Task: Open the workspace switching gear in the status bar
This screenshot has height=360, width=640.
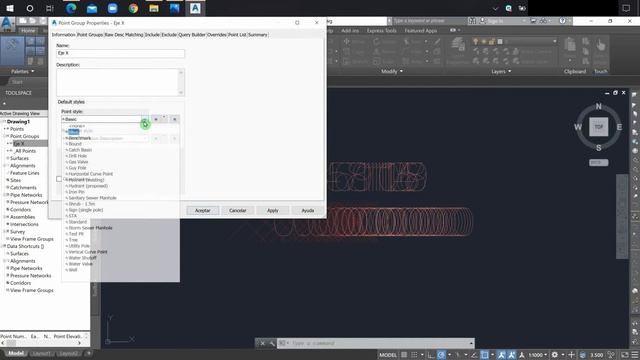Action: tap(554, 355)
